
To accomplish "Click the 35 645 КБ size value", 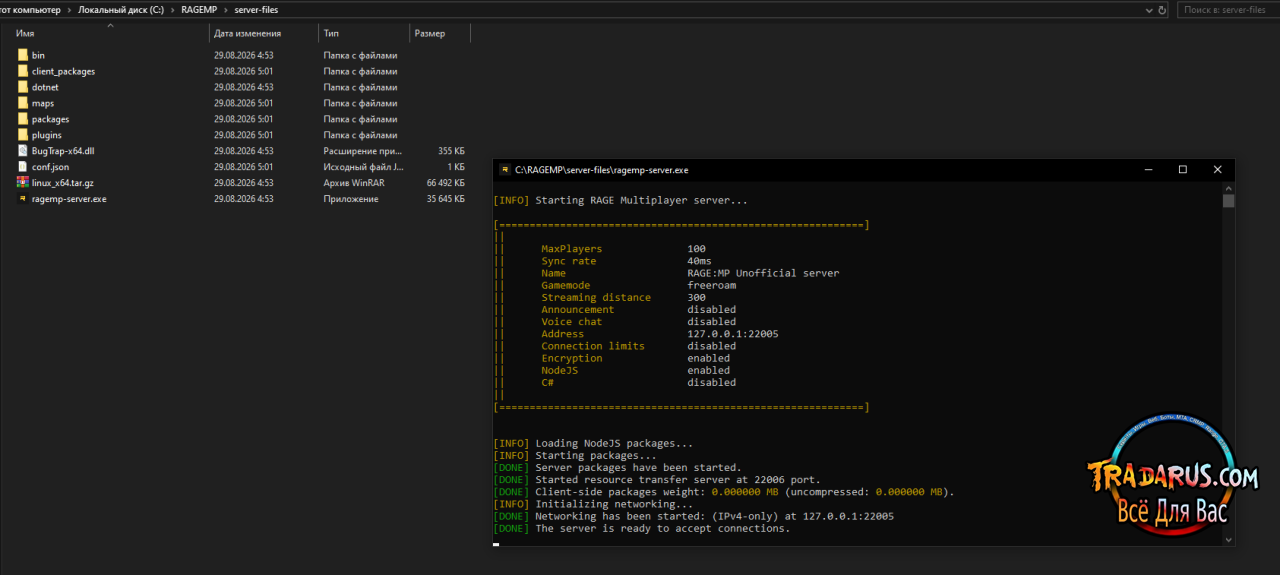I will [445, 199].
